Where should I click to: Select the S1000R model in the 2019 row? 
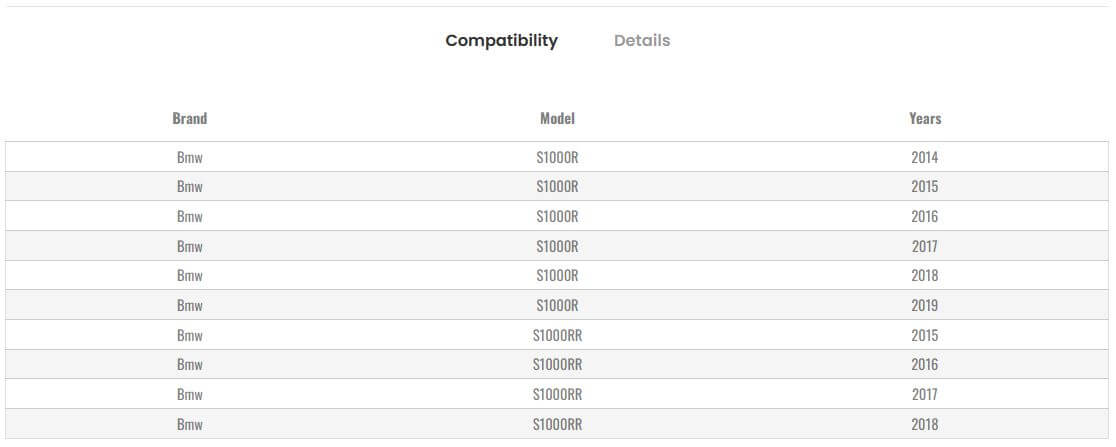557,306
